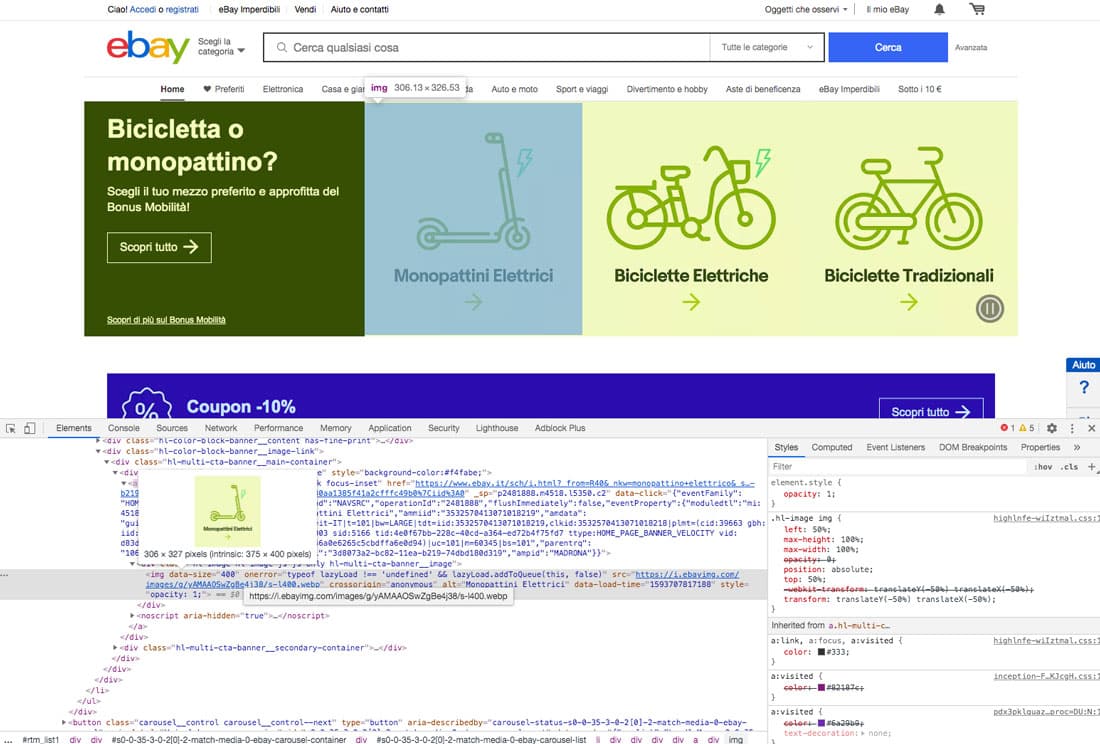This screenshot has height=744, width=1100.
Task: Click the registrati link
Action: tap(182, 10)
